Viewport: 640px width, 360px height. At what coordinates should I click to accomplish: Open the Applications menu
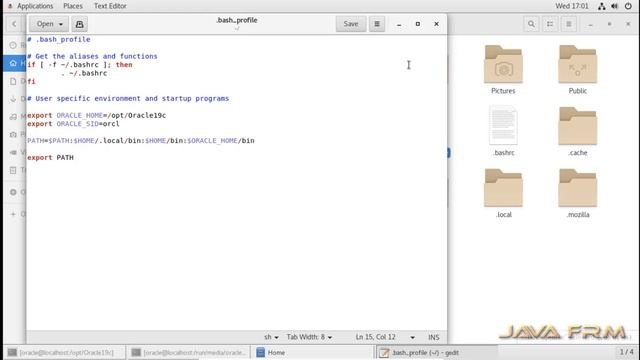35,6
